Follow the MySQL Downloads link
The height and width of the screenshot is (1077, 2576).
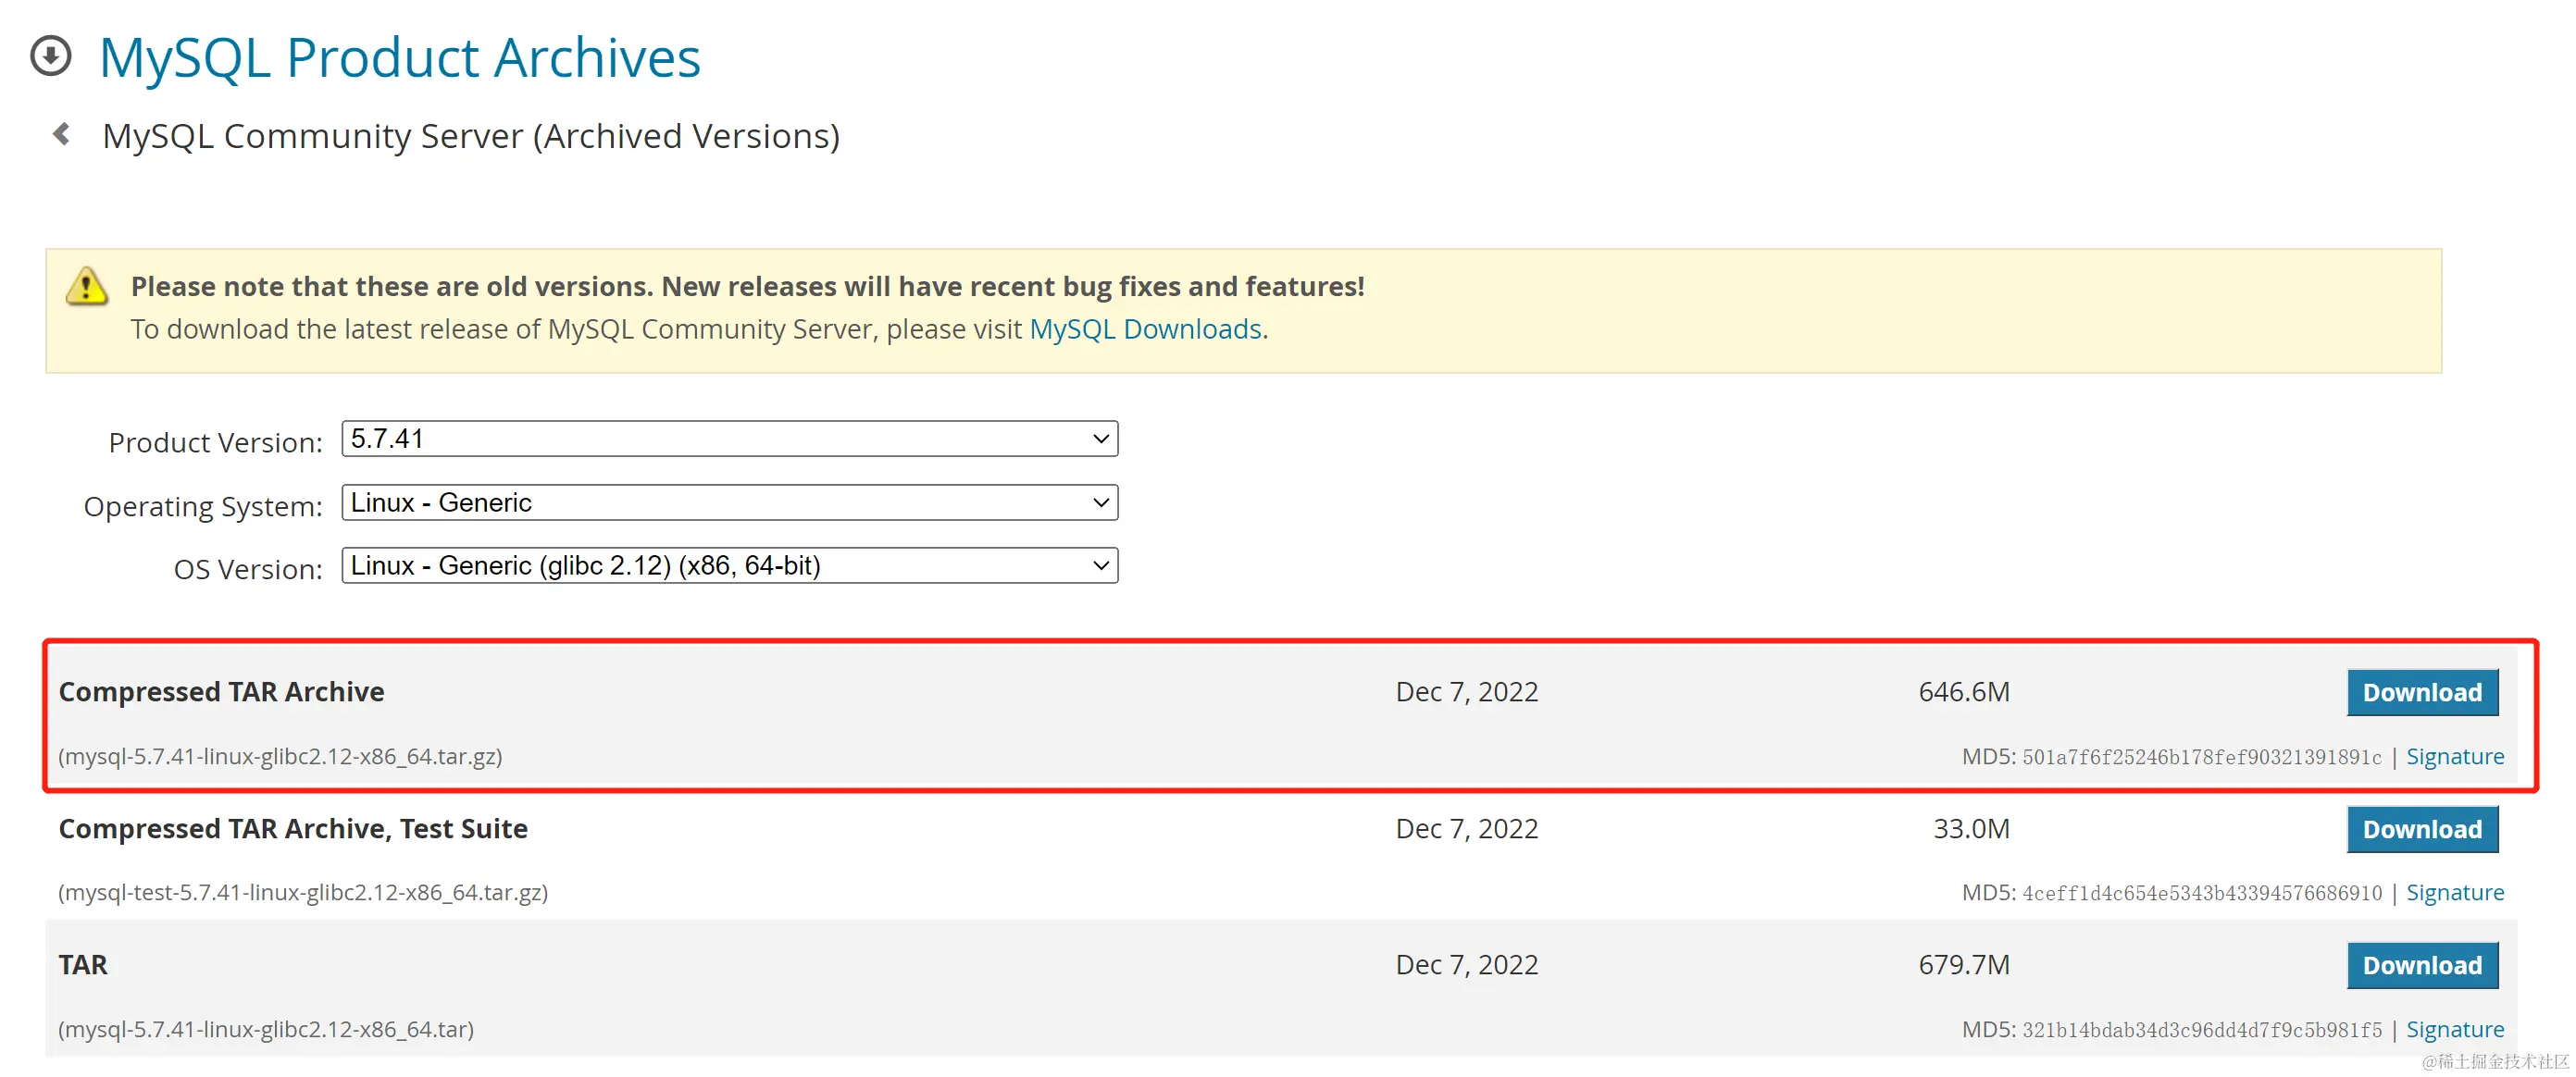coord(1145,329)
